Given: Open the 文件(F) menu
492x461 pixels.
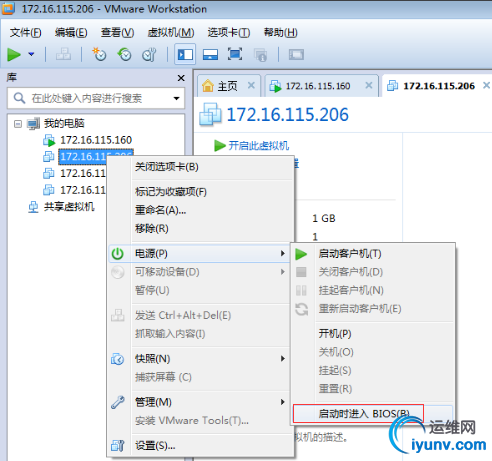Looking at the screenshot, I should (25, 33).
